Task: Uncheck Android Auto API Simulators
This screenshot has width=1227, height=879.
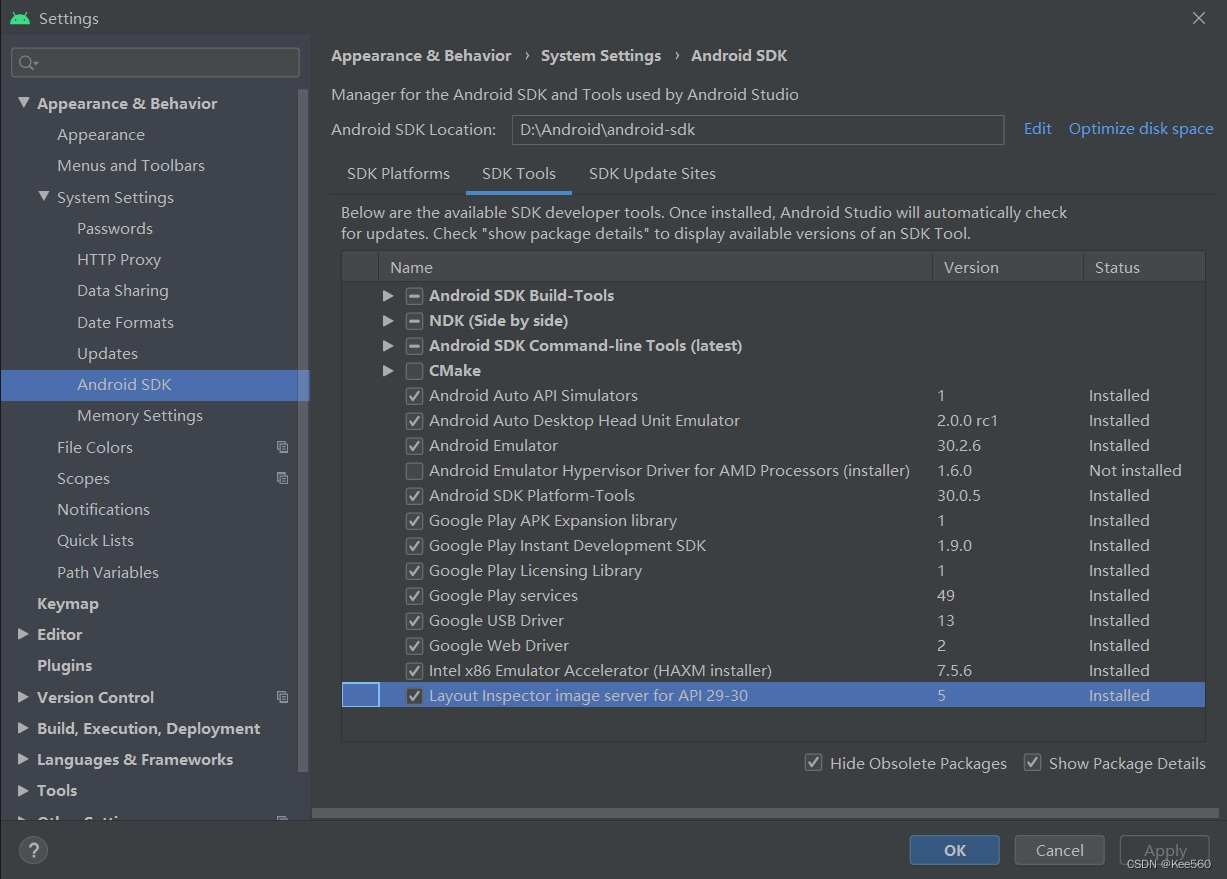Action: (414, 396)
